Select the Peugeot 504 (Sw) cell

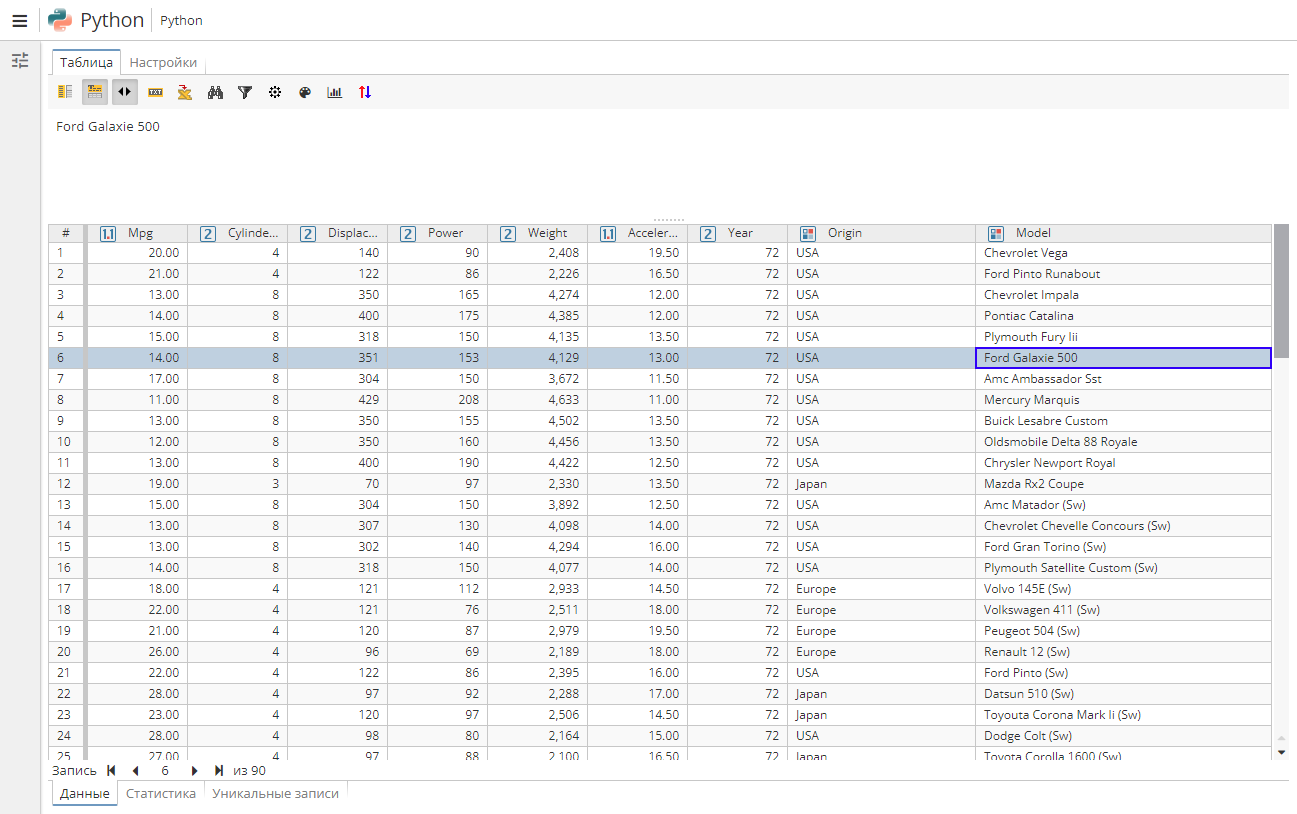[x=1124, y=631]
